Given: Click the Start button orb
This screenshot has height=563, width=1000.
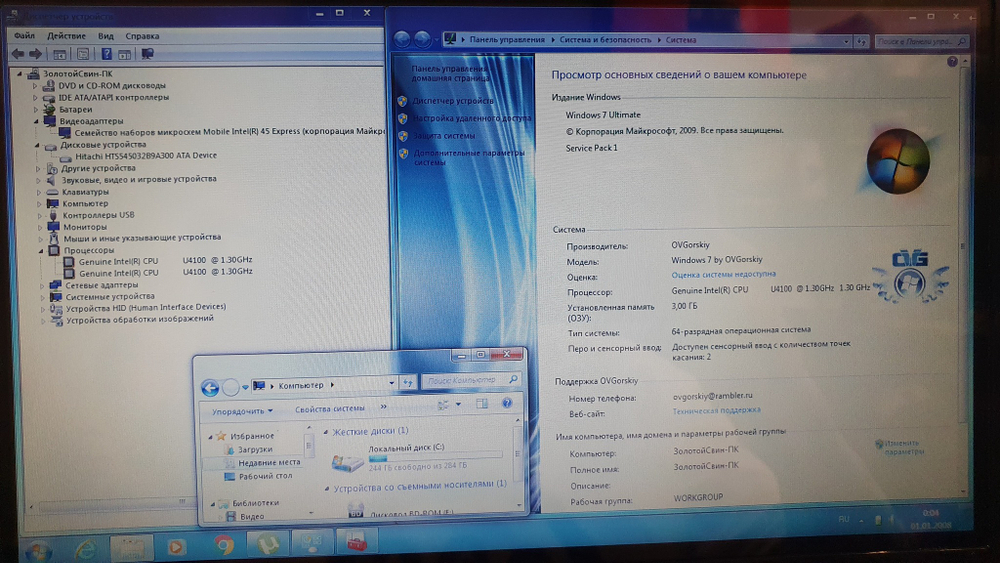Looking at the screenshot, I should tap(38, 549).
